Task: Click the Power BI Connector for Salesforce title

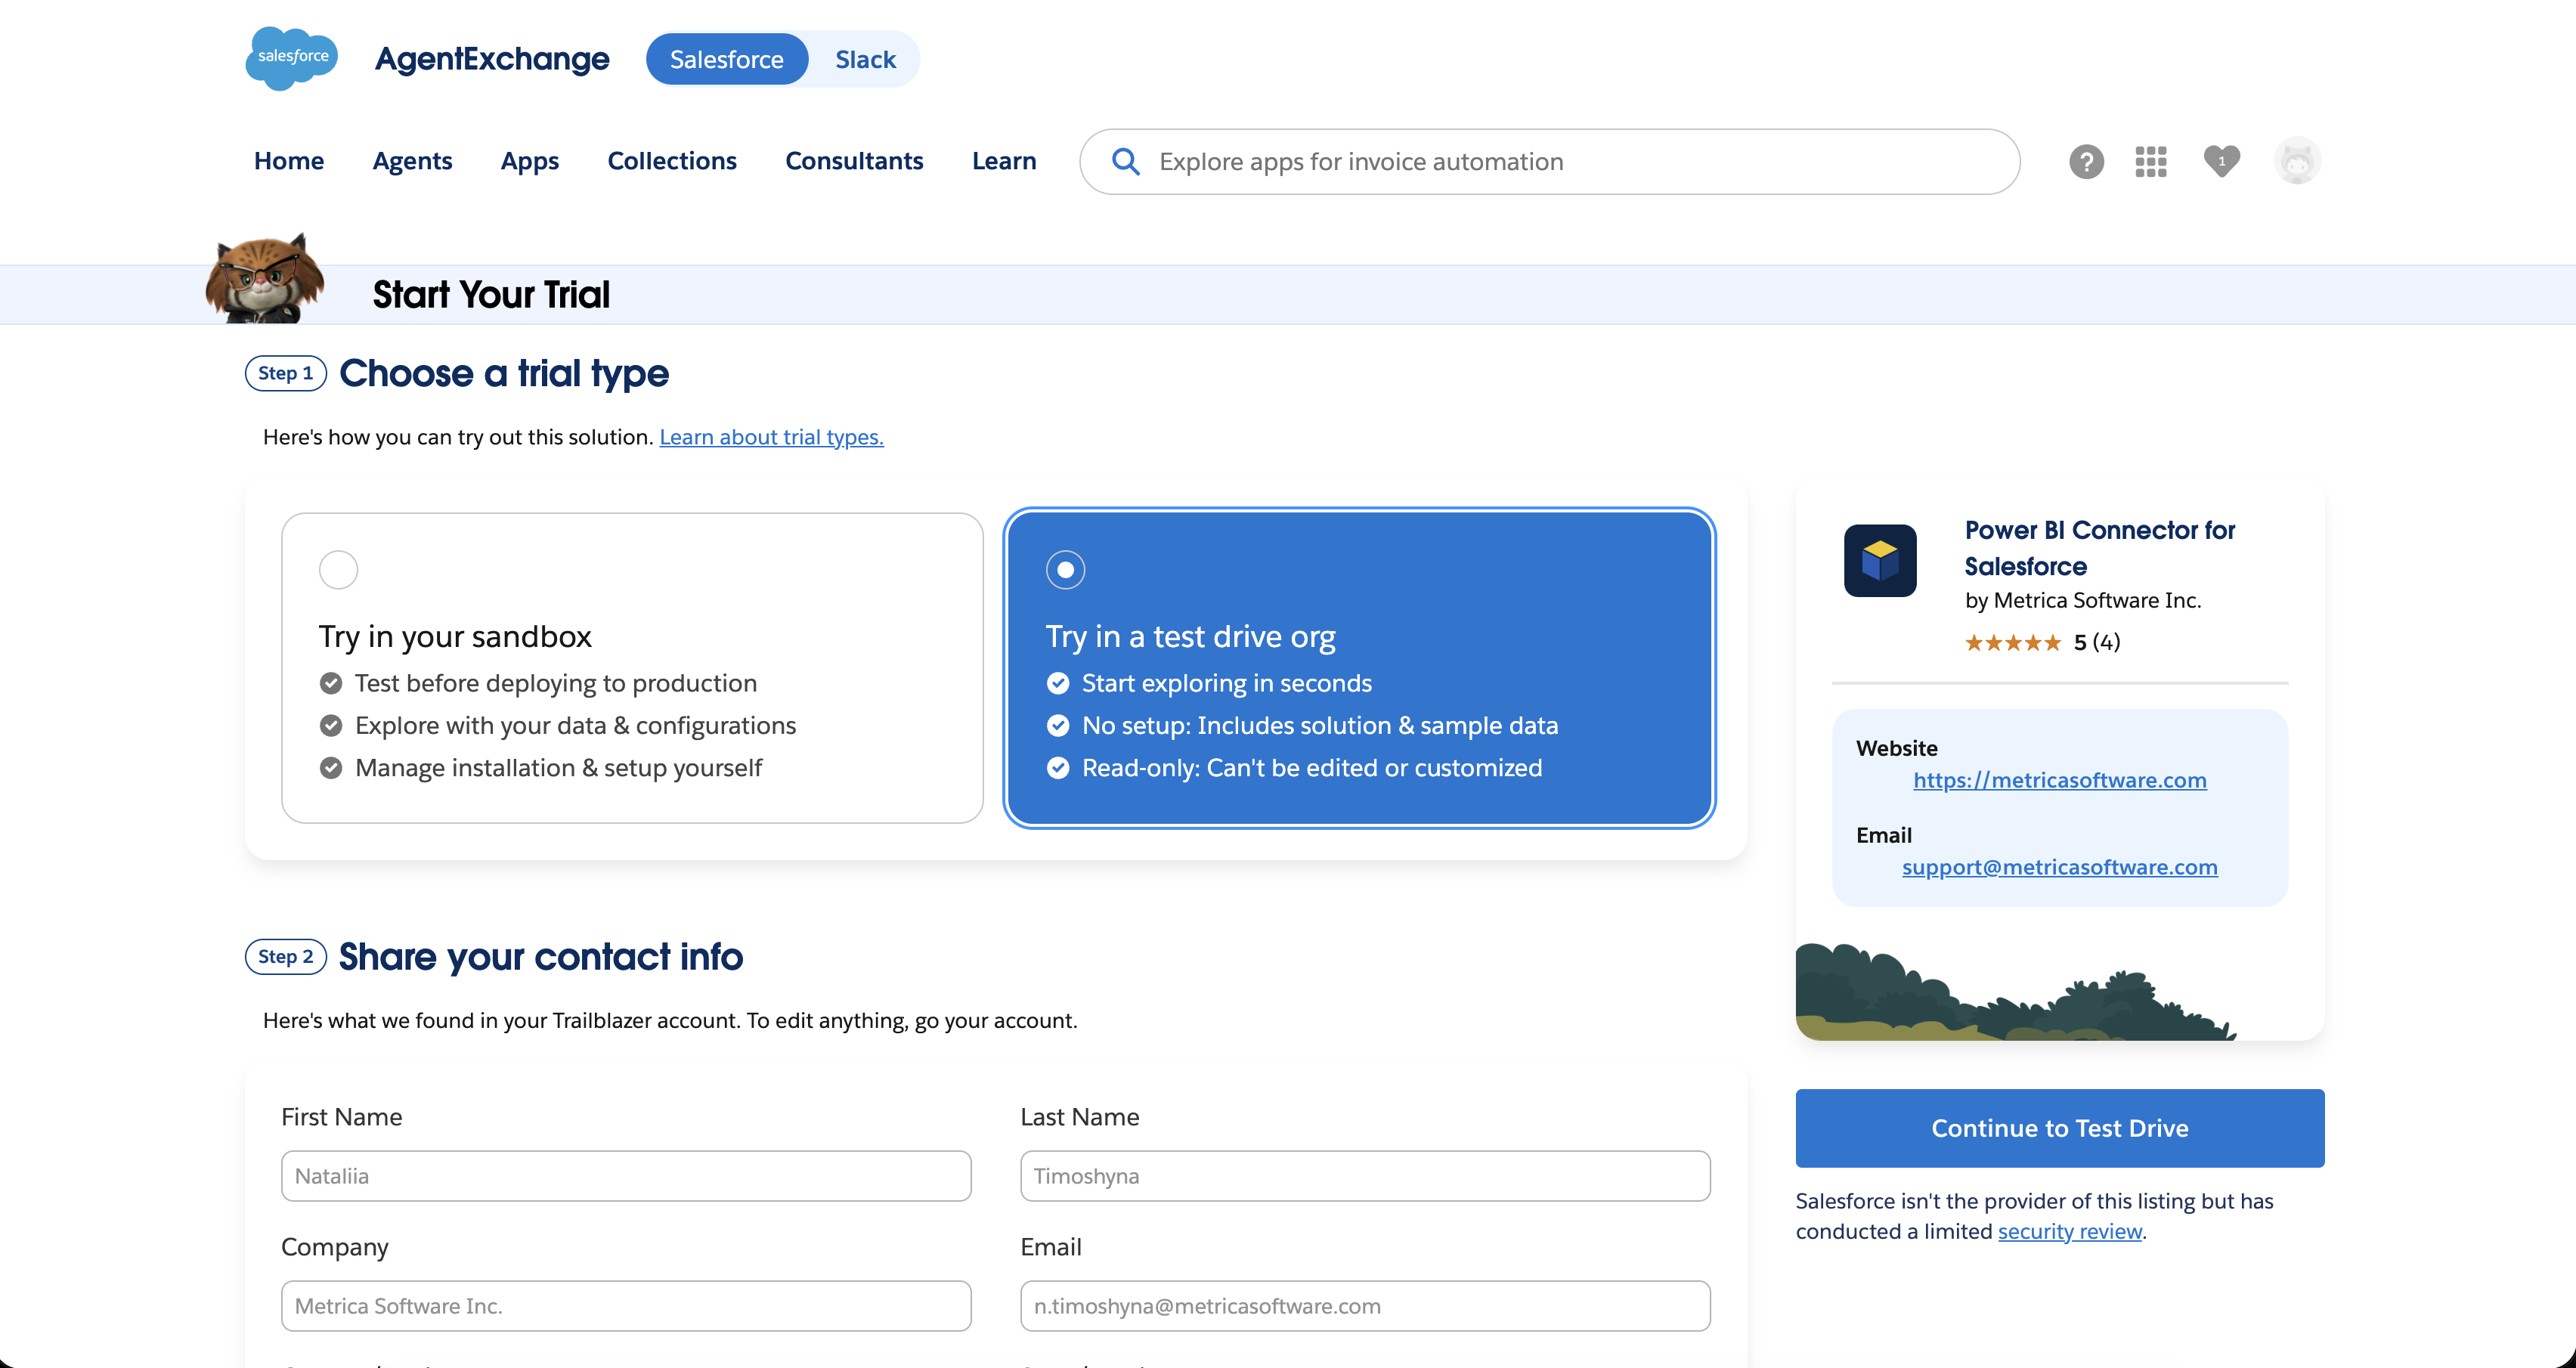Action: pyautogui.click(x=2100, y=548)
